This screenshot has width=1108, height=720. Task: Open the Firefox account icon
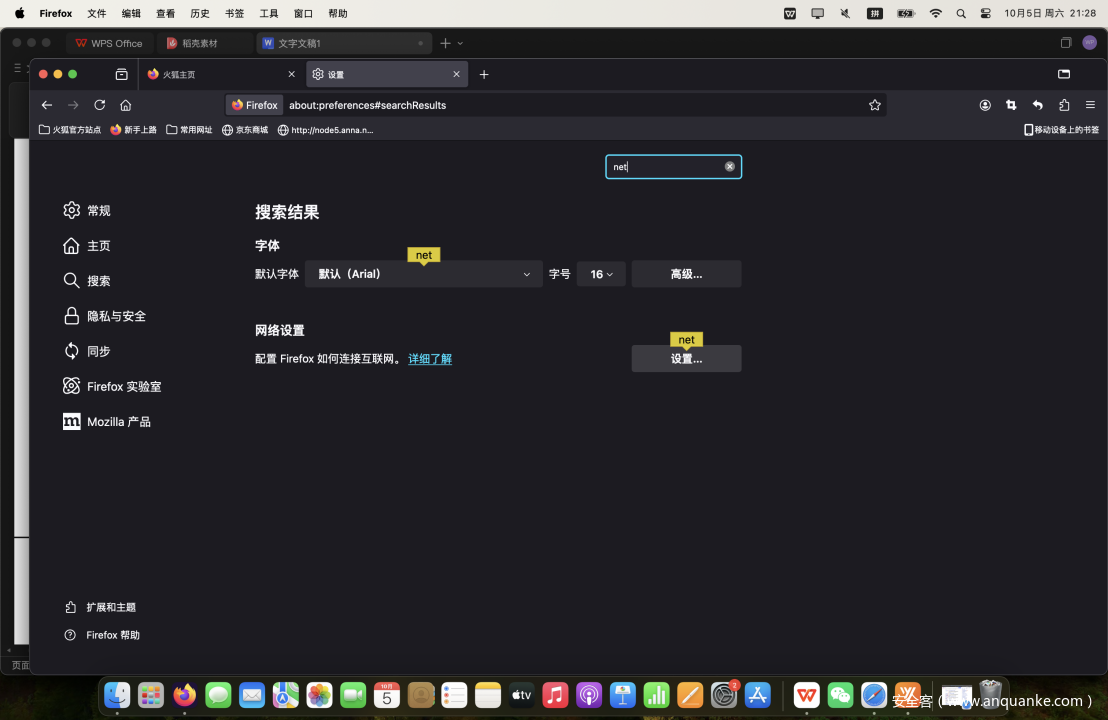pos(985,105)
